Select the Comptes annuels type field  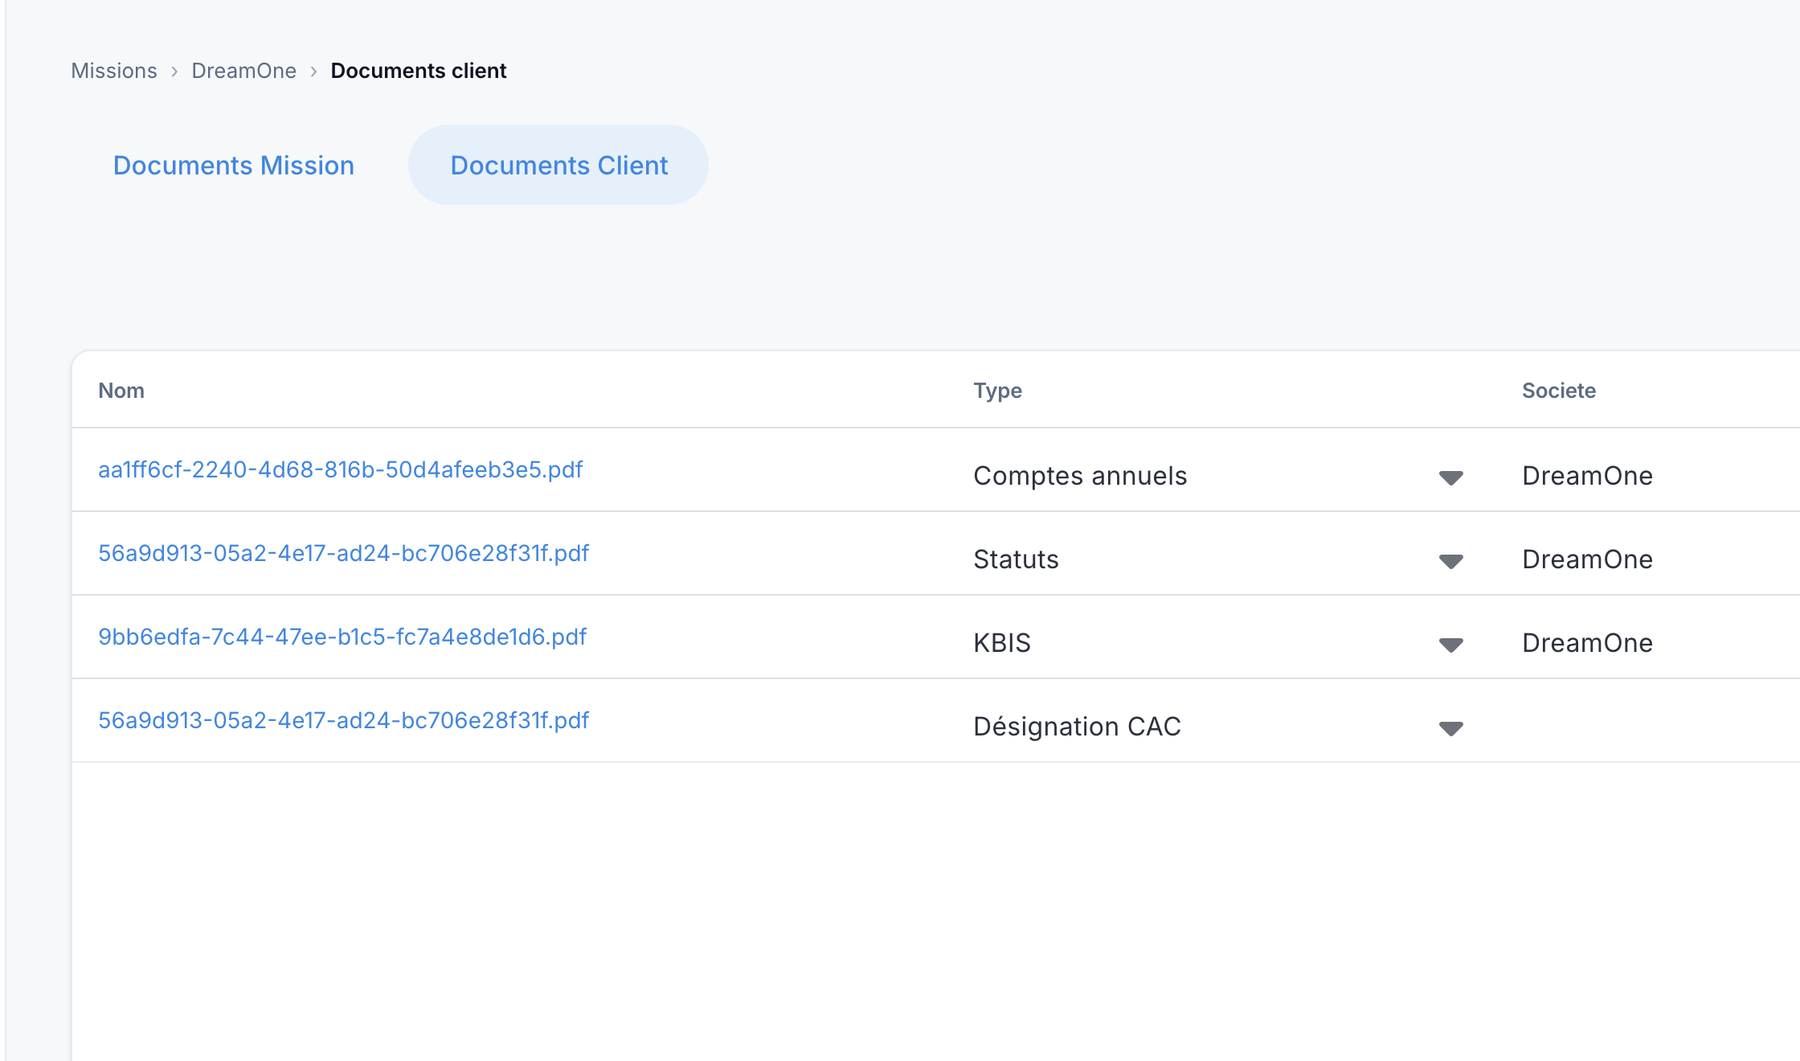(1218, 476)
